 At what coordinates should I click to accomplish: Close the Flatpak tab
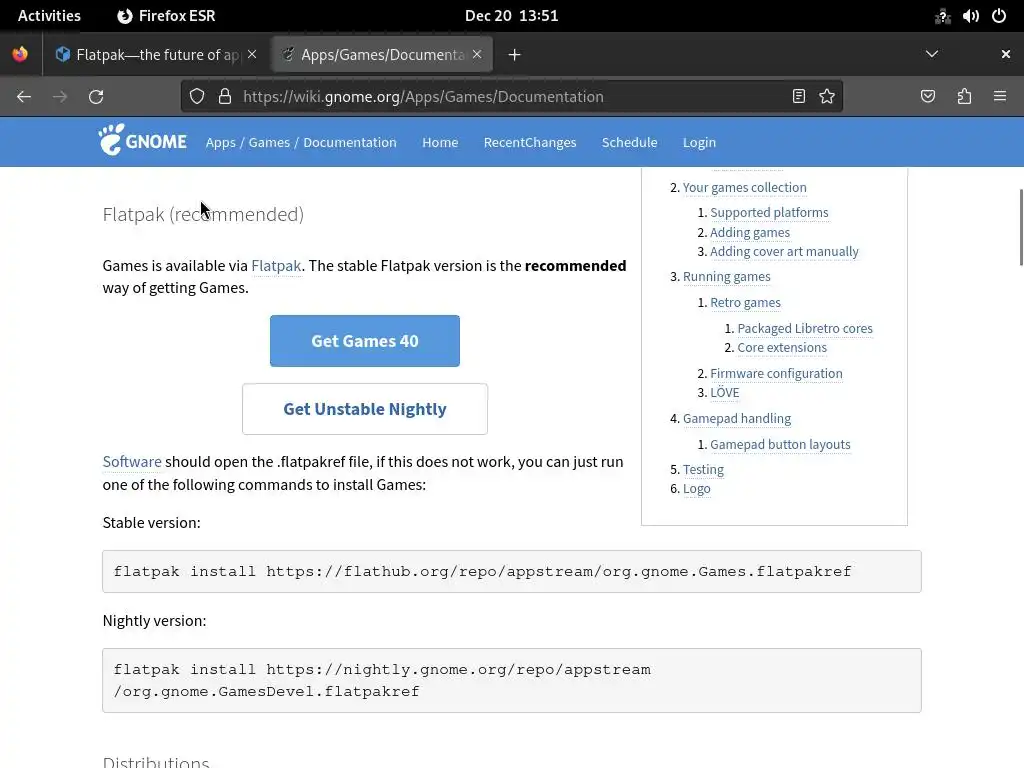click(252, 54)
